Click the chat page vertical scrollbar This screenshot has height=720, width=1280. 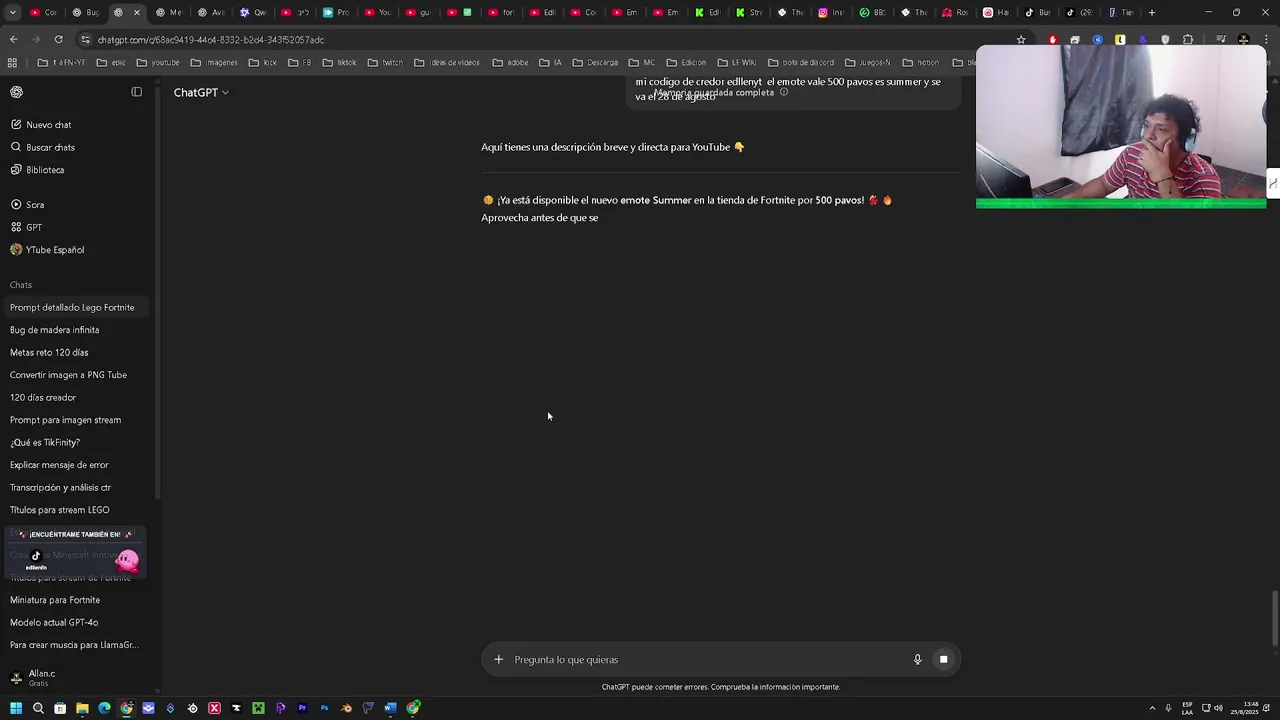1274,618
